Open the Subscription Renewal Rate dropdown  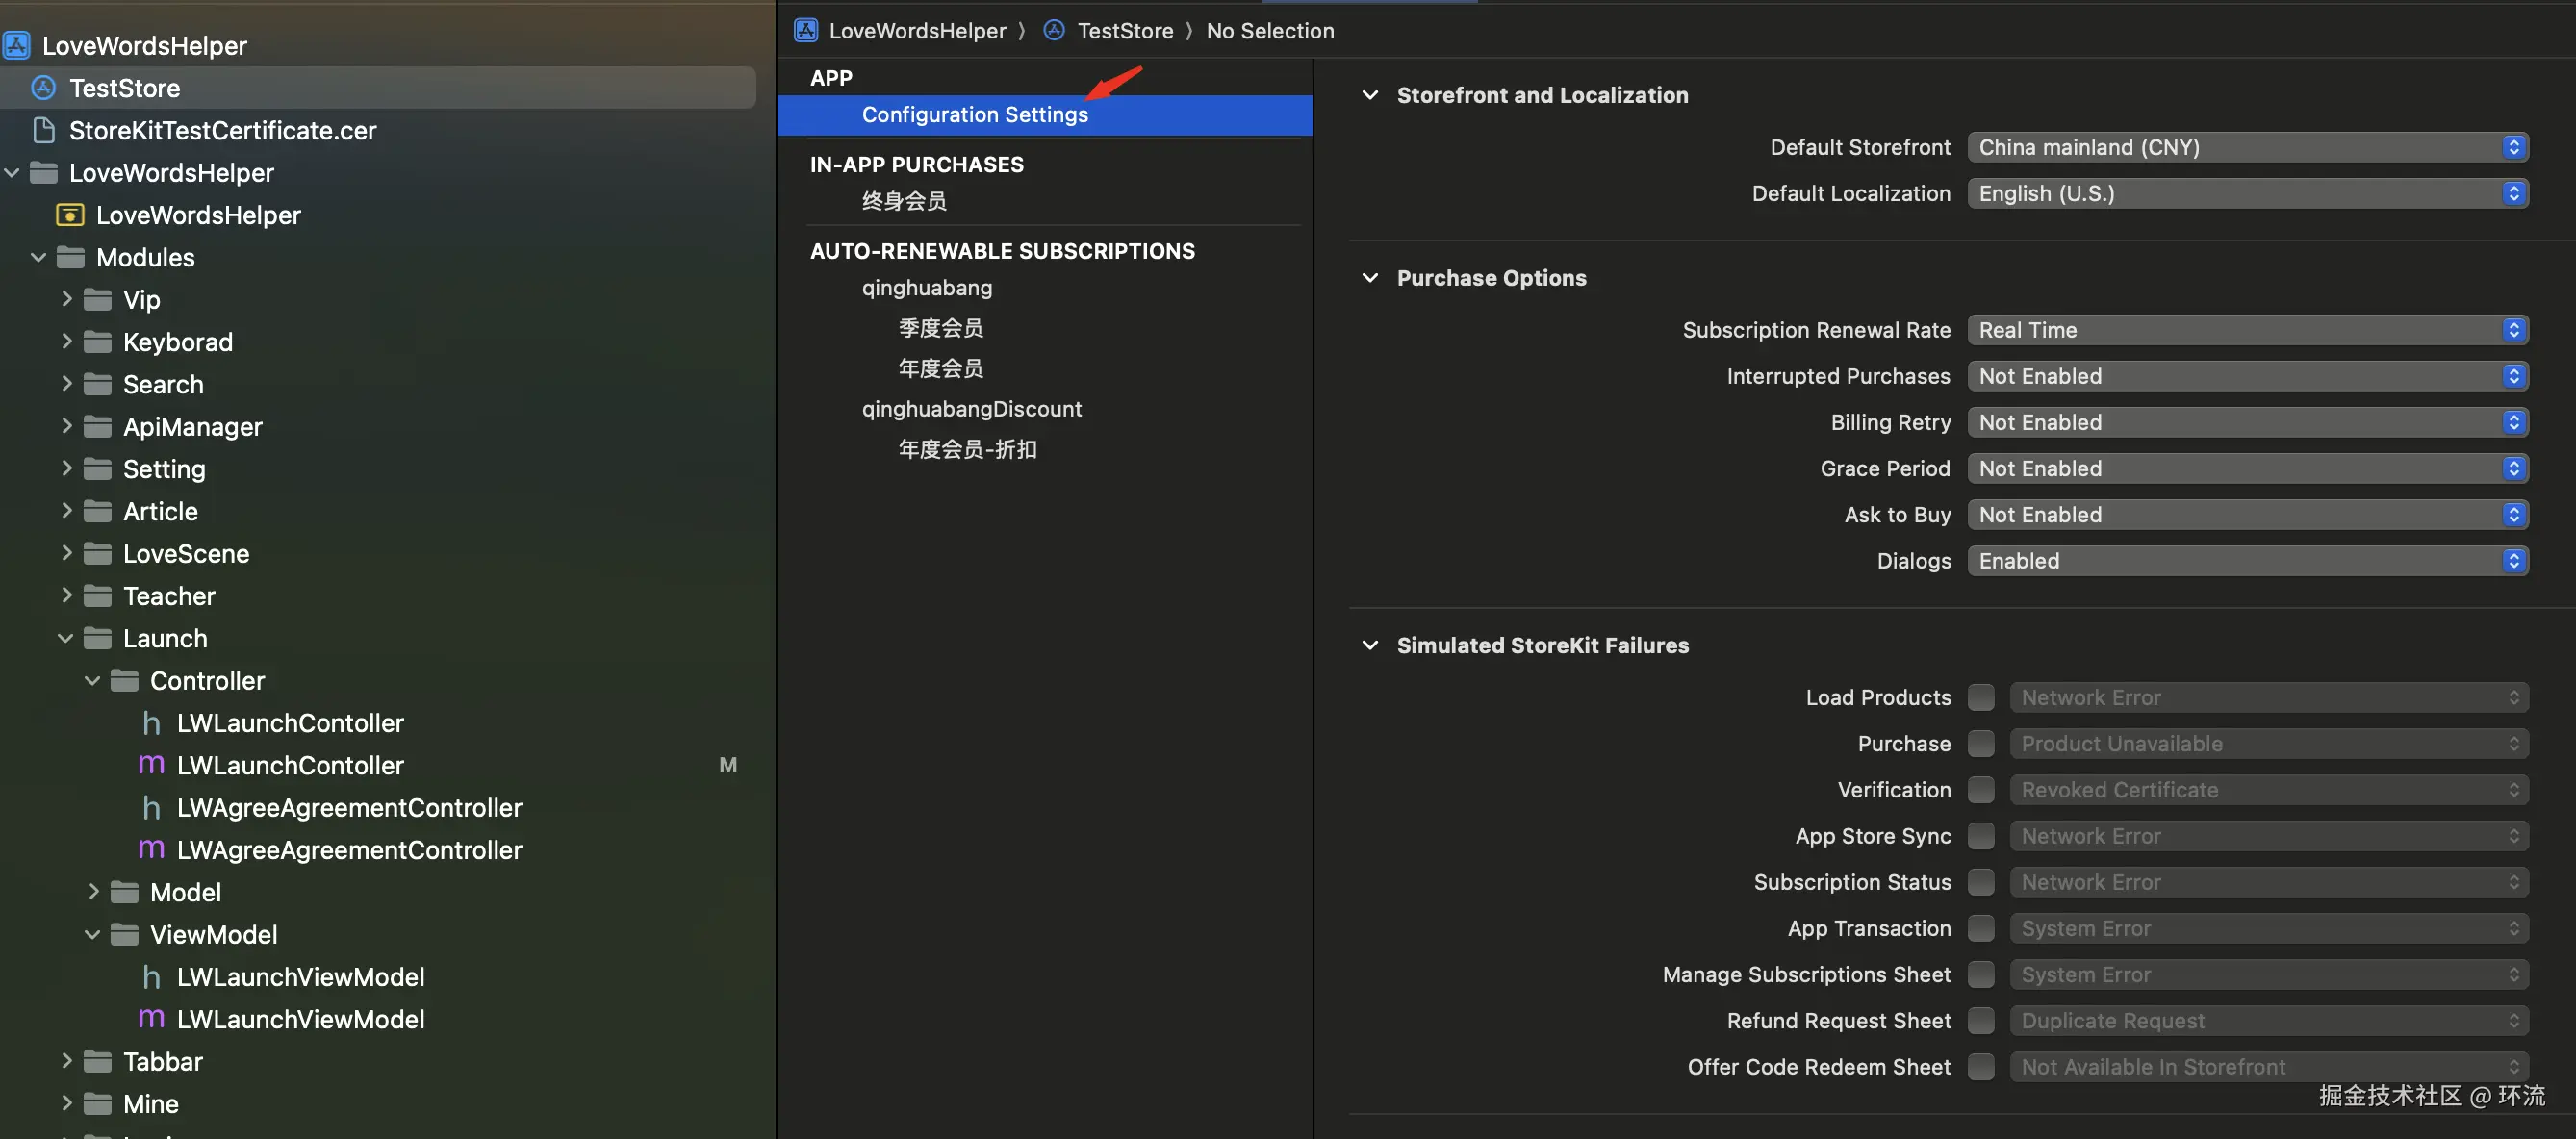[x=2247, y=330]
